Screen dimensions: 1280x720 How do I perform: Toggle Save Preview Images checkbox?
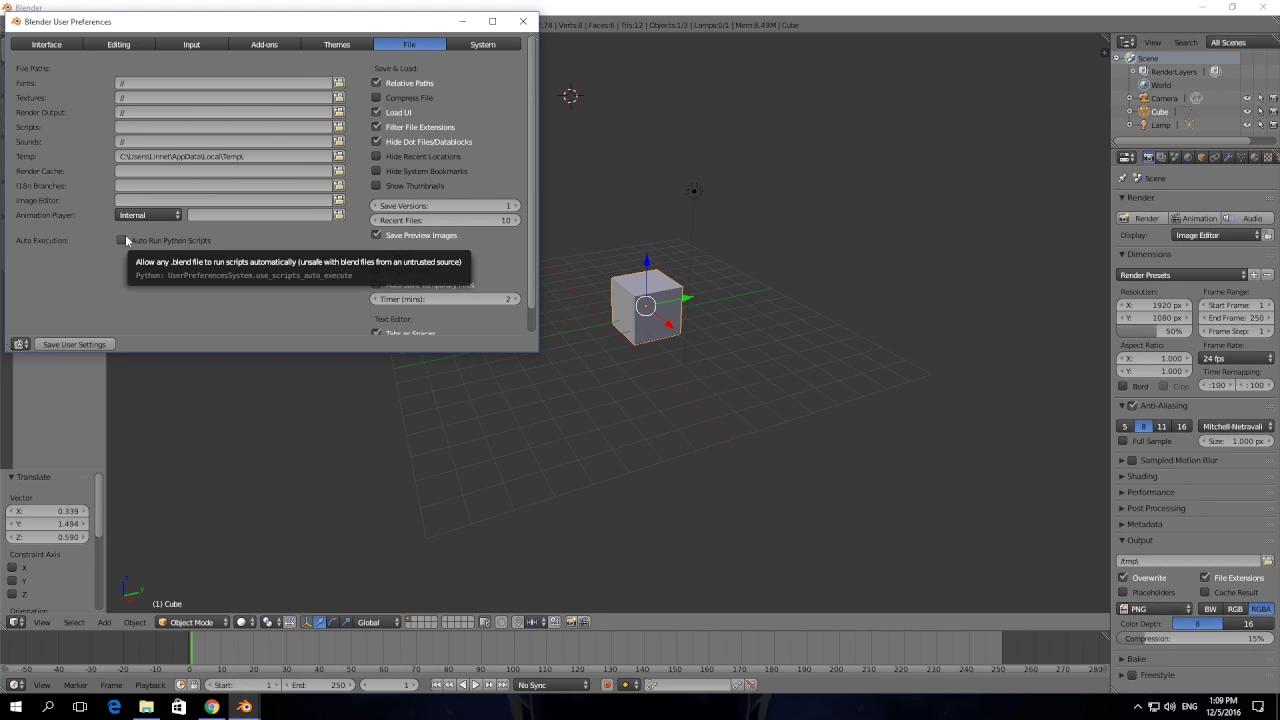[x=377, y=235]
